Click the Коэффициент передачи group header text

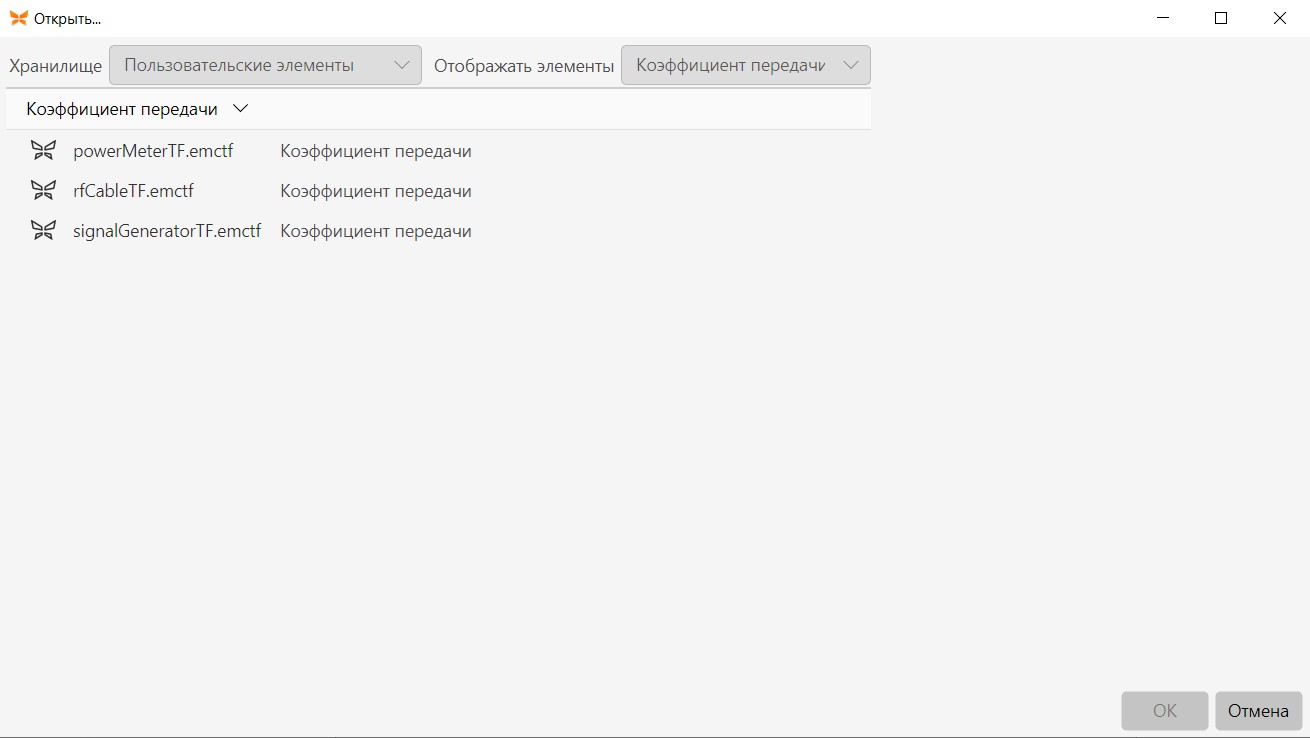point(122,109)
